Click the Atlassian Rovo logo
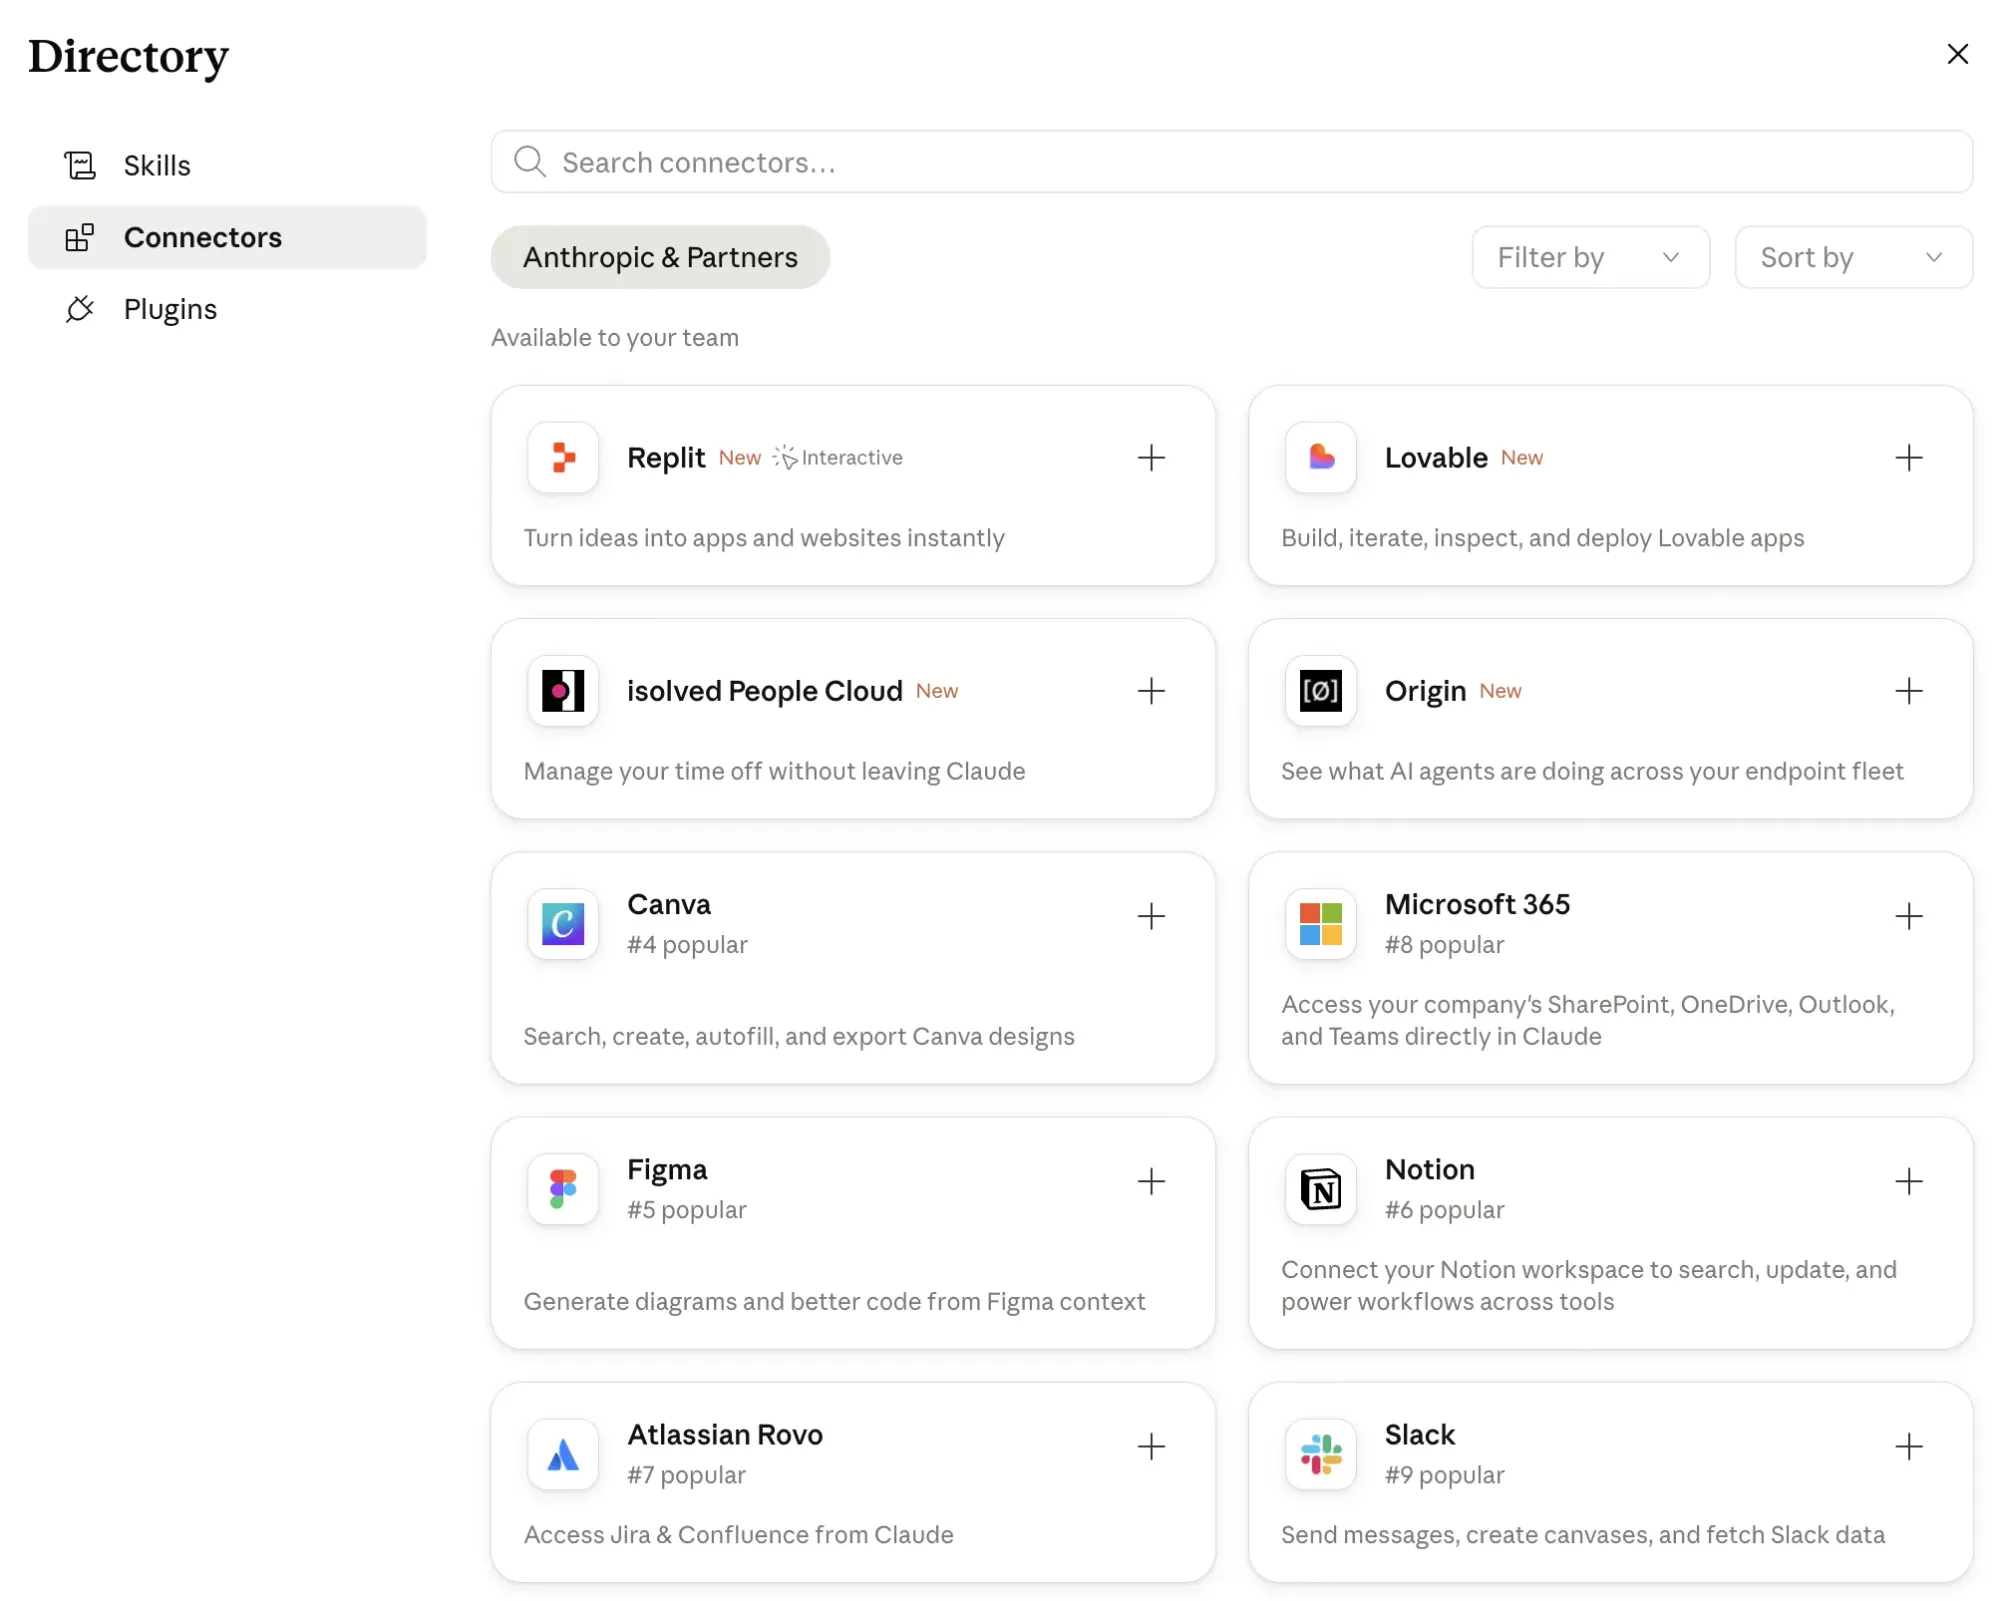Screen dimensions: 2000x1601 563,1454
